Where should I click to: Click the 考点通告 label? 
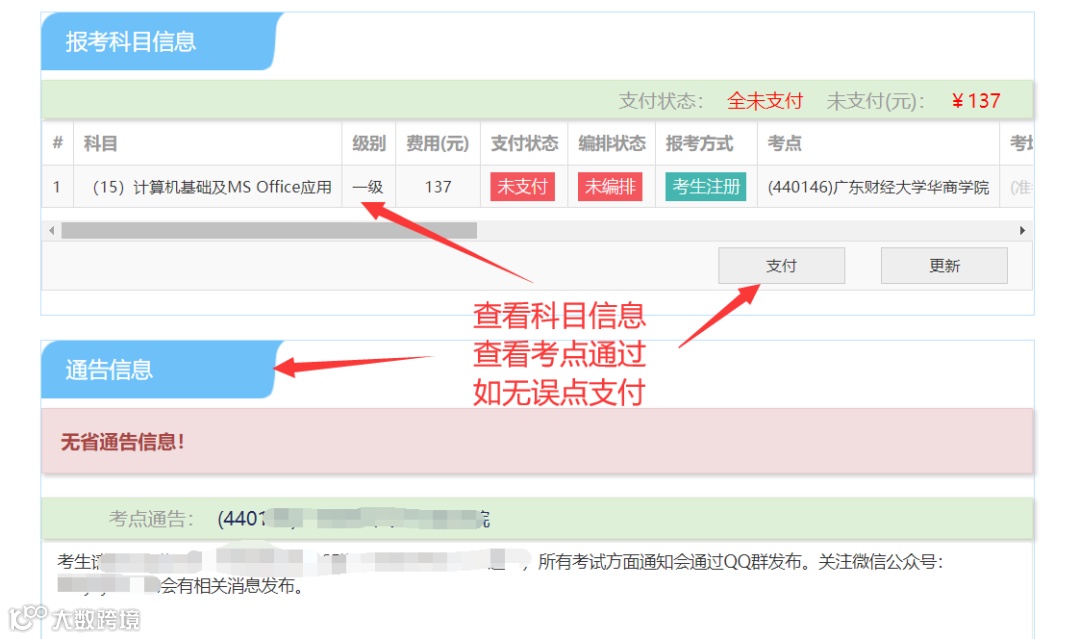click(x=151, y=518)
